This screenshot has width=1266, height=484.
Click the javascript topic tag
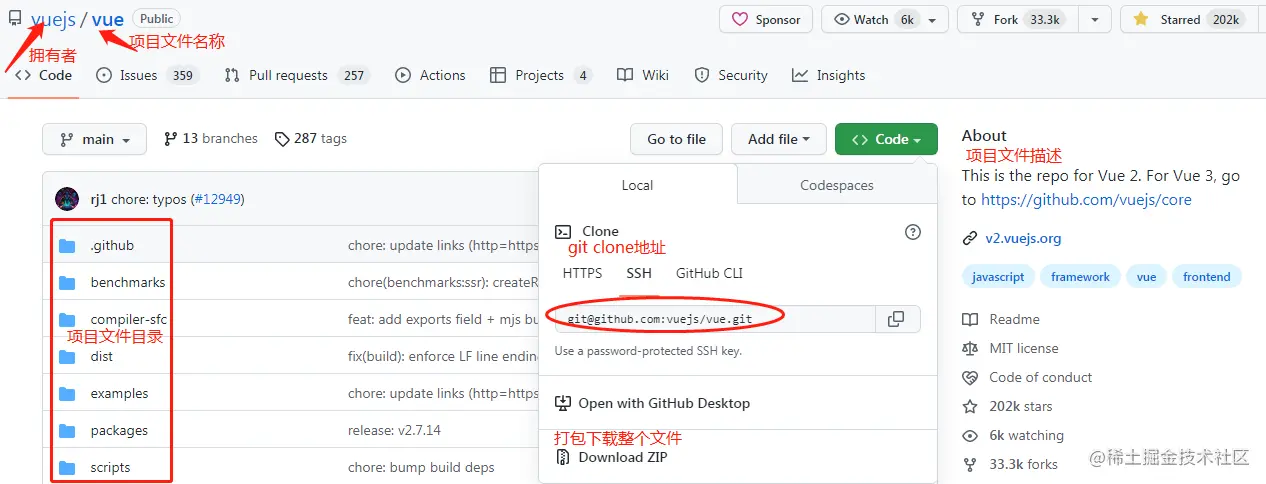998,277
